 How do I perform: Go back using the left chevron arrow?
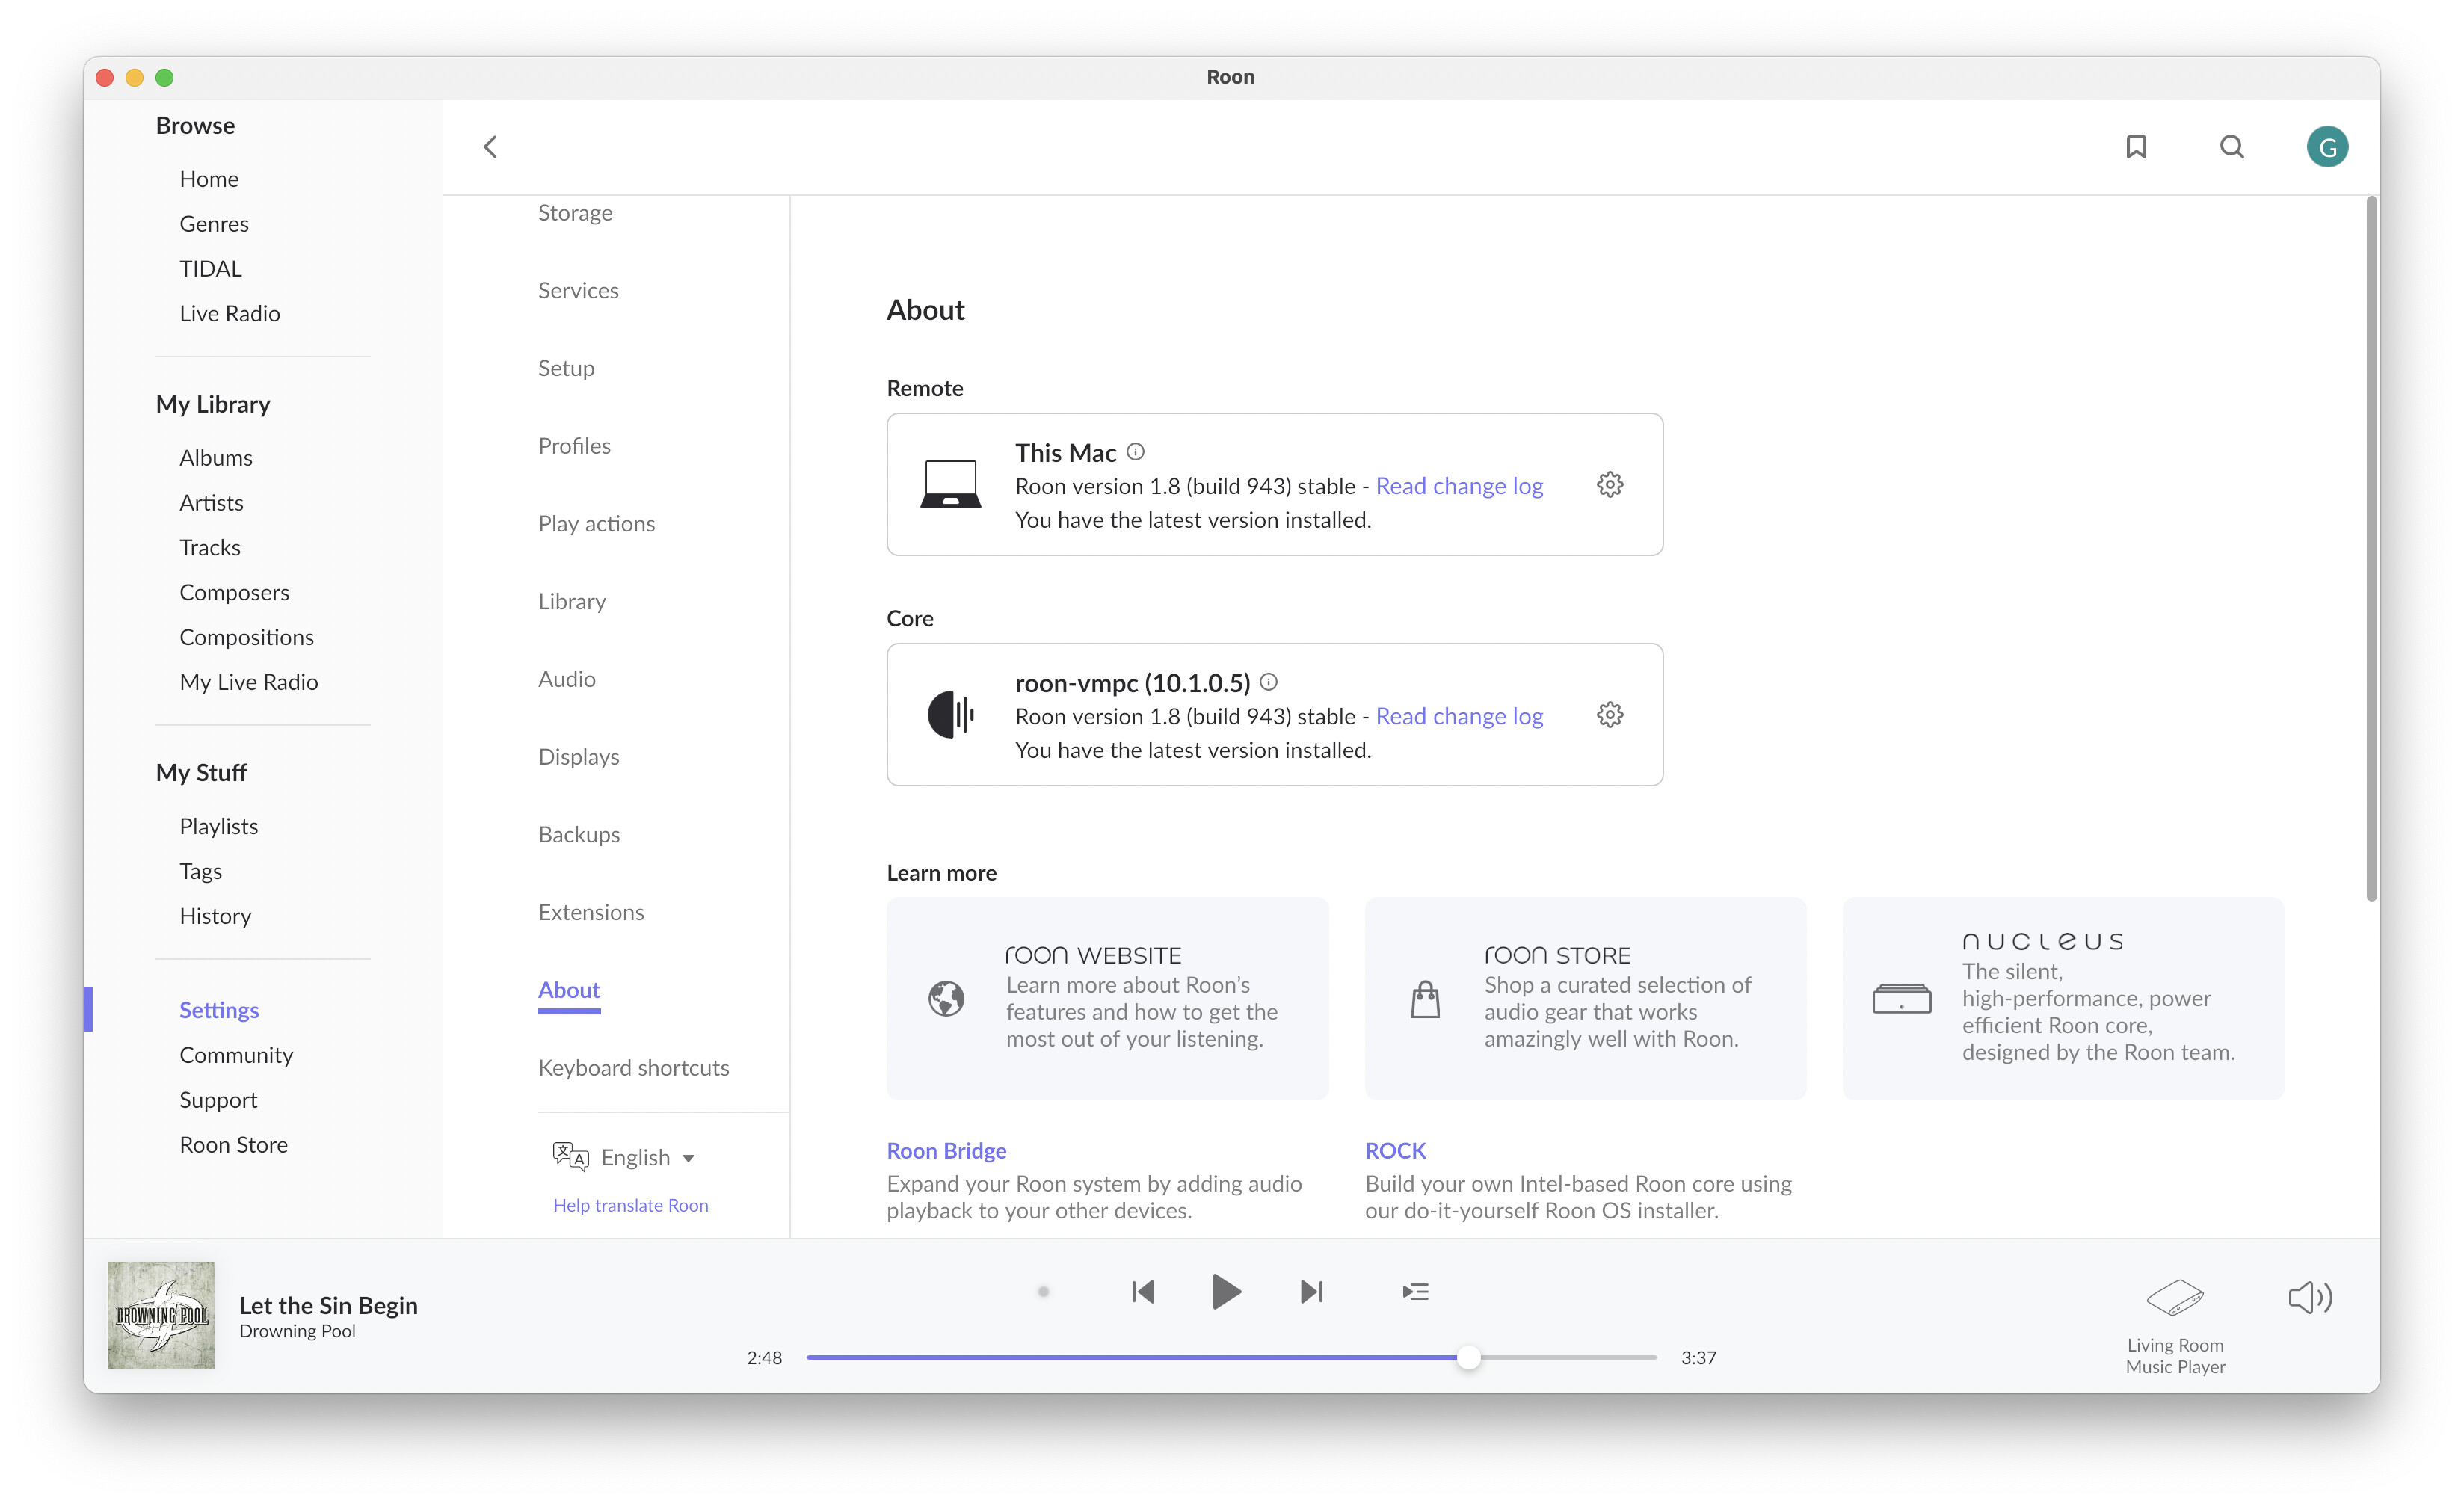tap(490, 147)
